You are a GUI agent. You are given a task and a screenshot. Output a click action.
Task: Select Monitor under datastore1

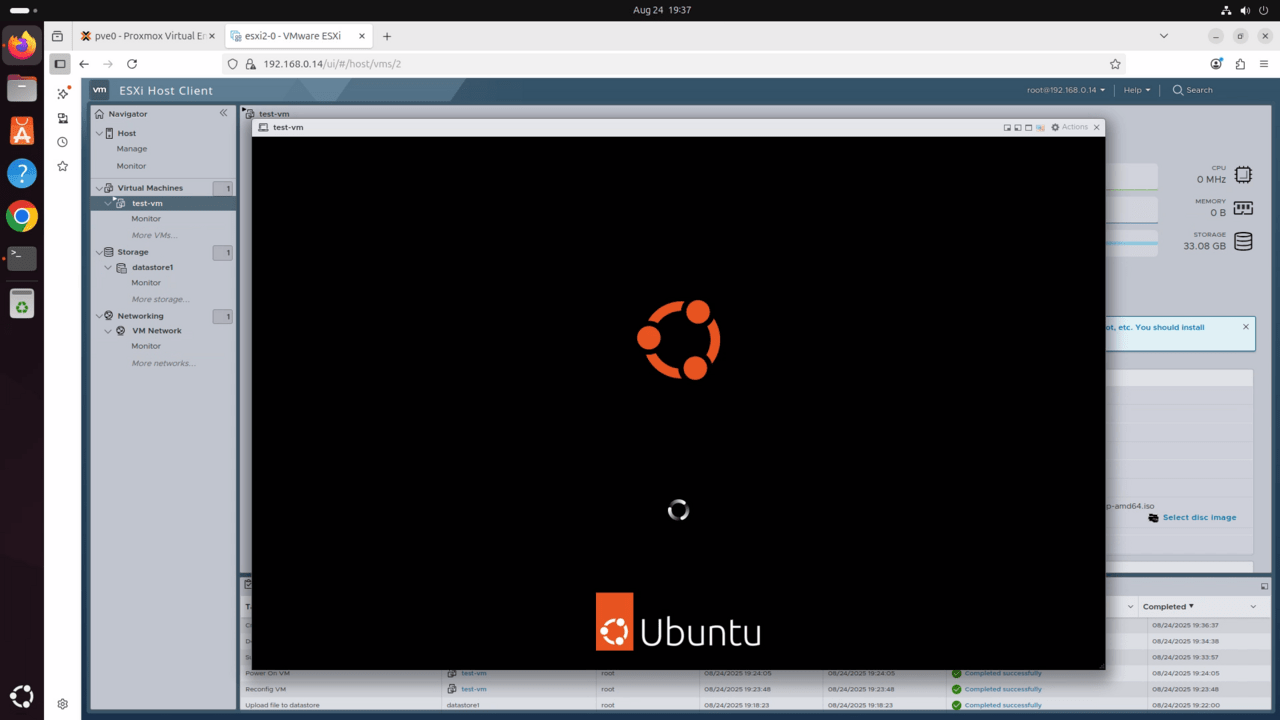tap(146, 283)
